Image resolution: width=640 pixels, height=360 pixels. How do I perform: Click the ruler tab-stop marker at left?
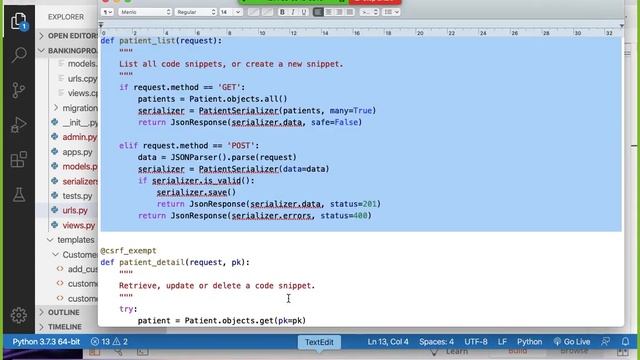coord(101,25)
